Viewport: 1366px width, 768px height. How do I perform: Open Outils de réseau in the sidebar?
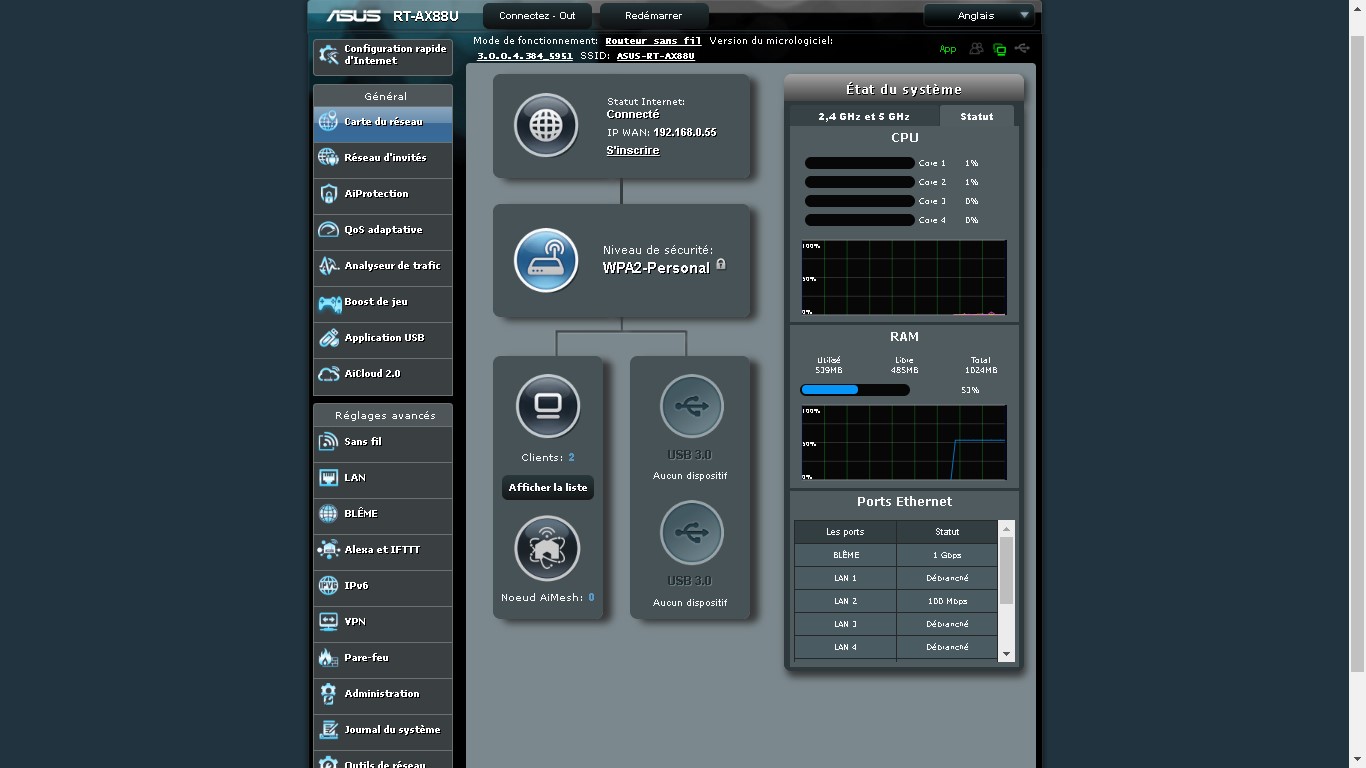[383, 760]
